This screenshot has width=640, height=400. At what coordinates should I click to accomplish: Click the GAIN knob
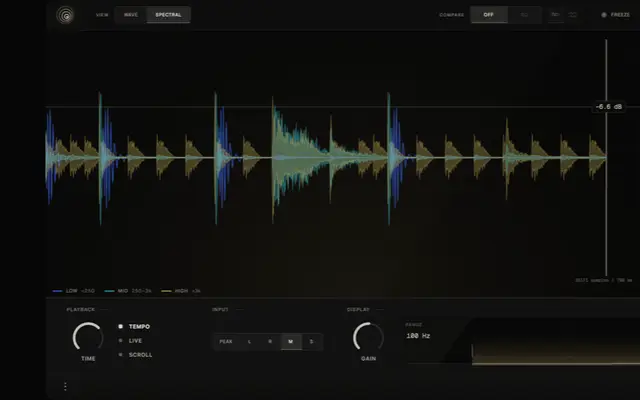point(368,337)
